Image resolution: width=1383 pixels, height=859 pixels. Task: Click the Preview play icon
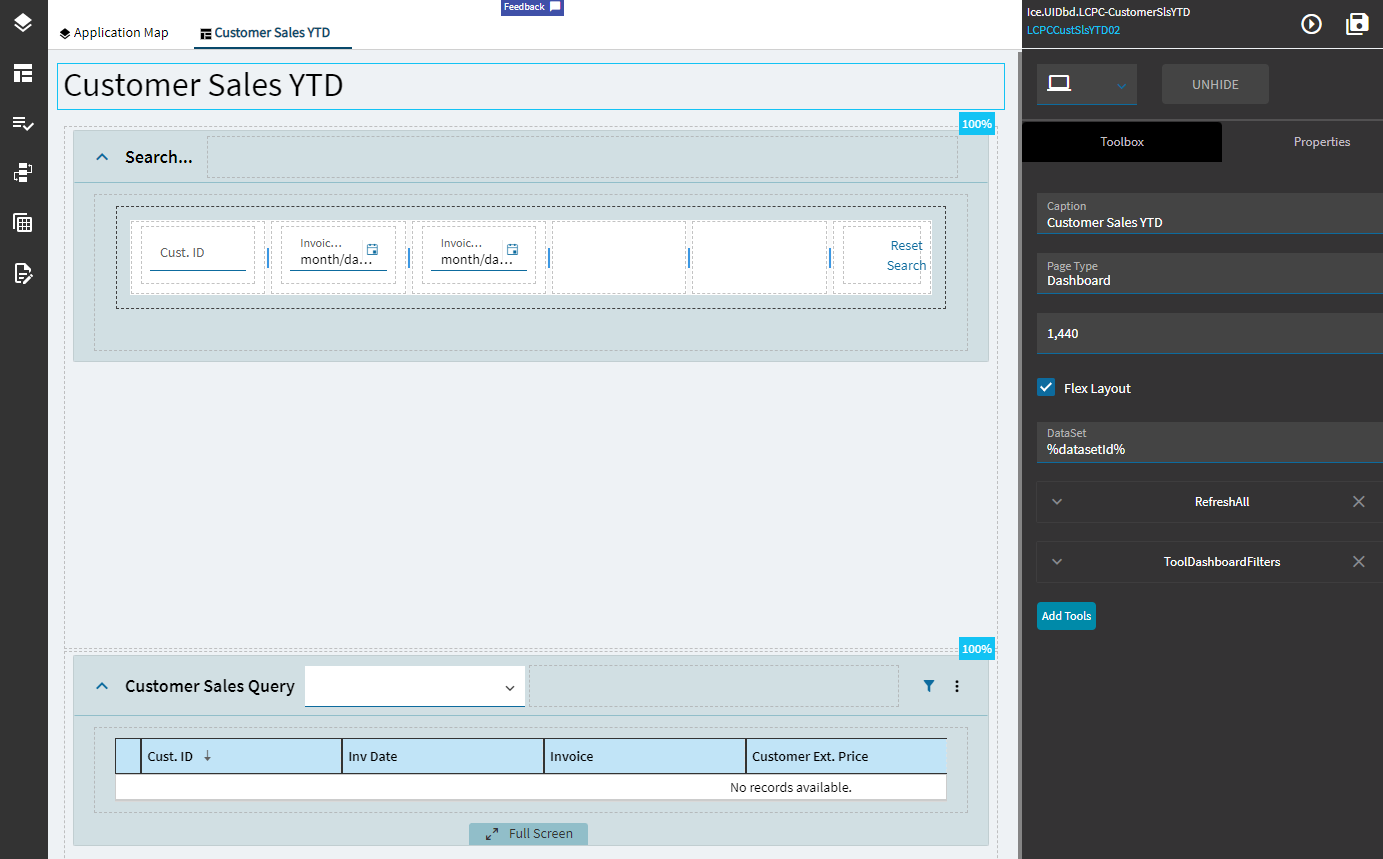(x=1311, y=24)
